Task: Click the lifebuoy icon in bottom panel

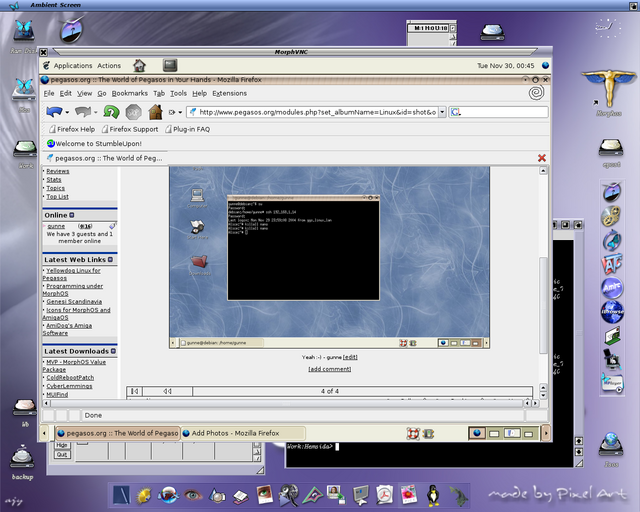Action: coord(413,433)
